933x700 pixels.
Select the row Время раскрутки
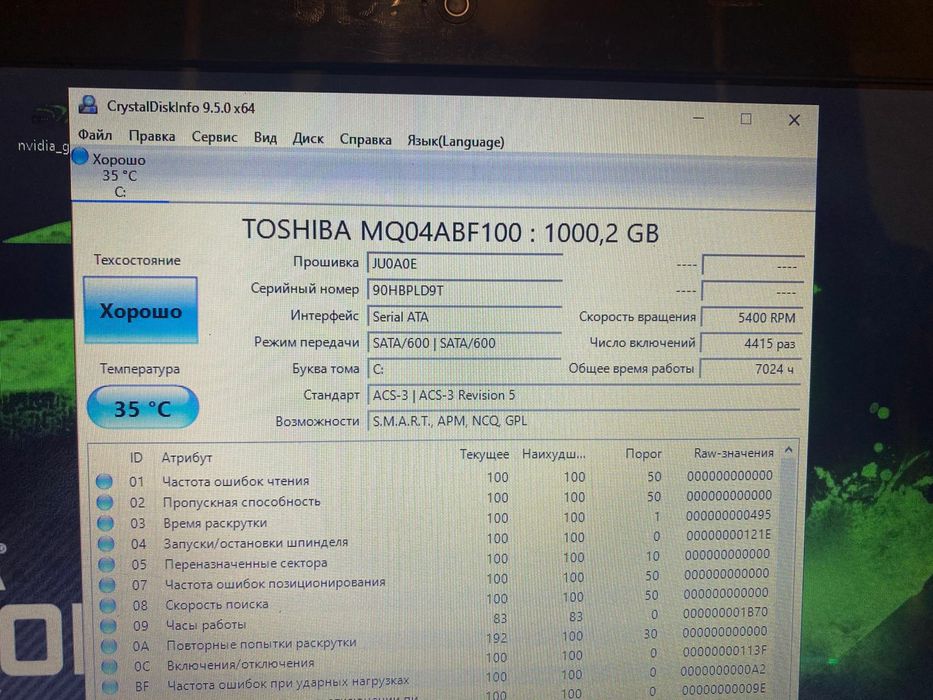tap(436, 520)
